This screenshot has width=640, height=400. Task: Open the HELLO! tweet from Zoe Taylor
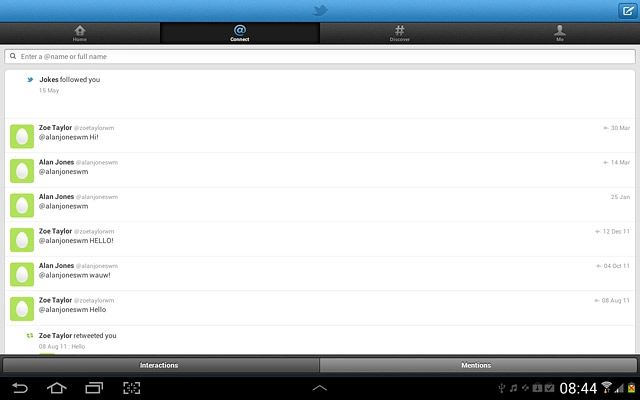click(x=320, y=239)
